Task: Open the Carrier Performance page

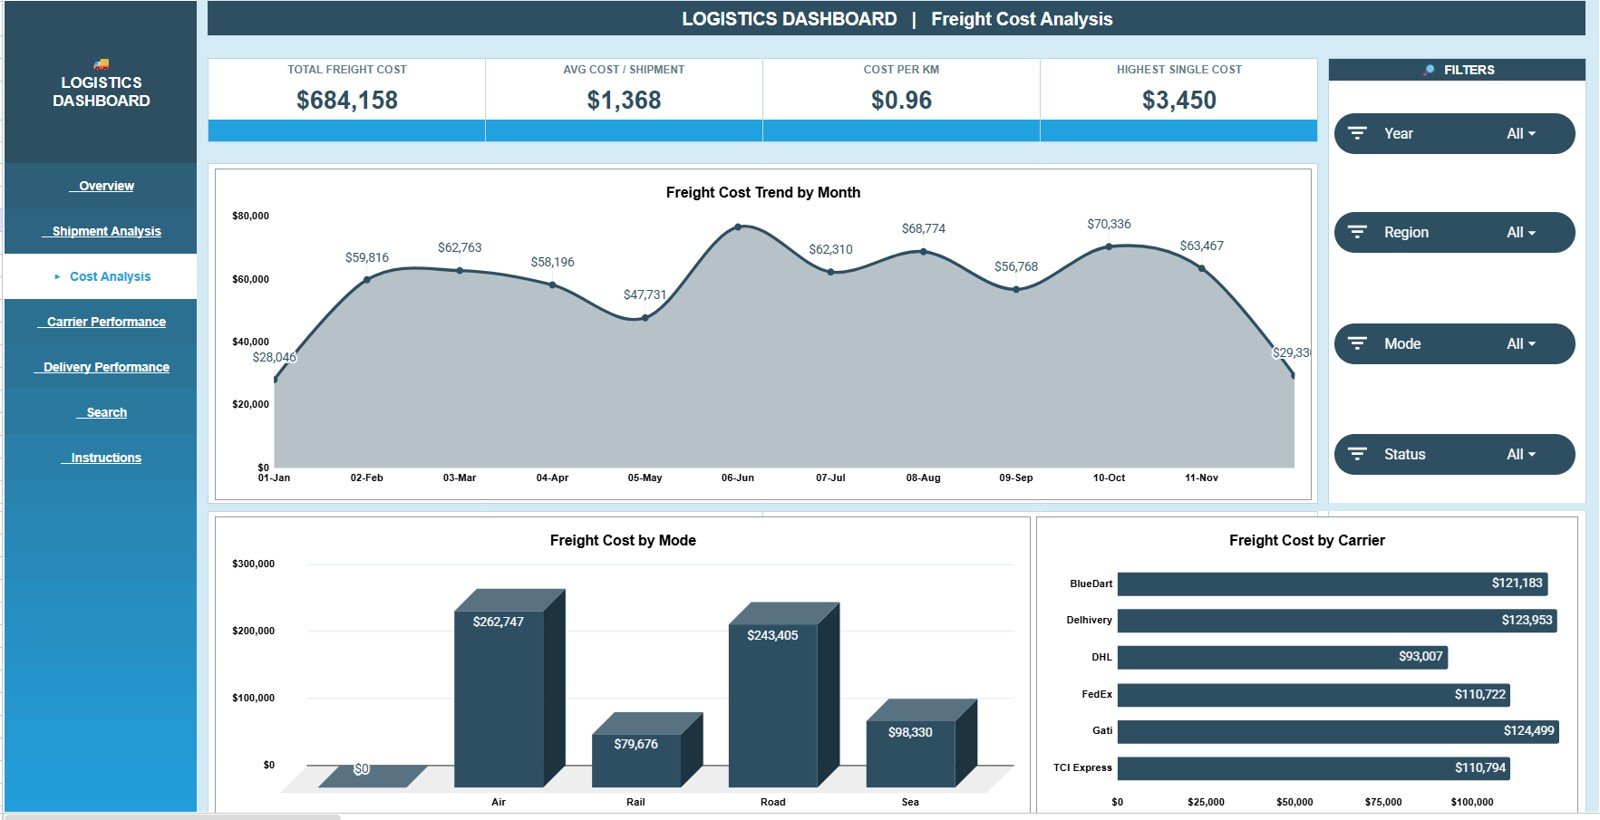Action: 106,322
